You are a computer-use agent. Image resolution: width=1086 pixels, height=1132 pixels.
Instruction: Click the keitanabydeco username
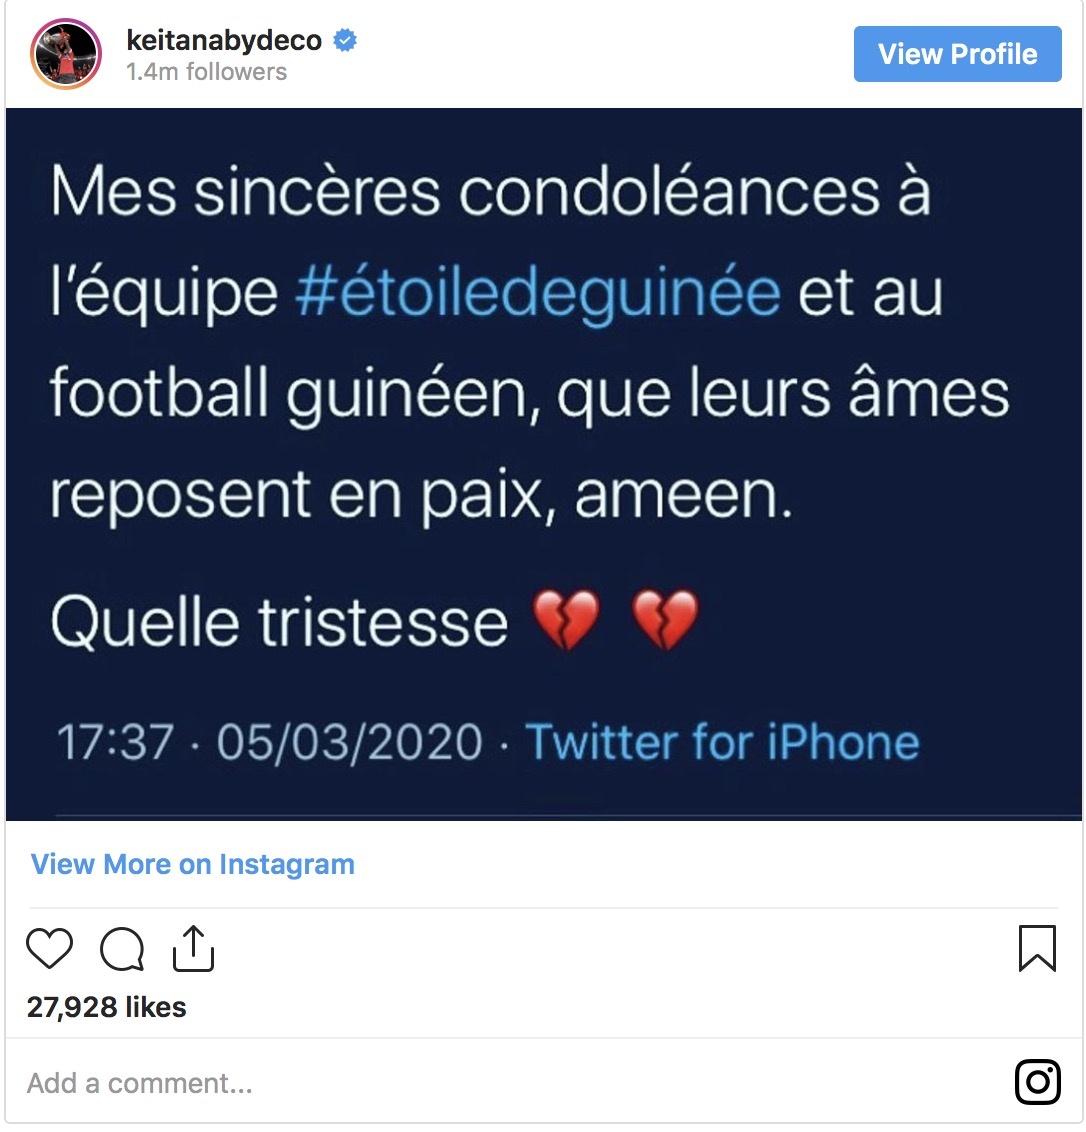coord(224,40)
